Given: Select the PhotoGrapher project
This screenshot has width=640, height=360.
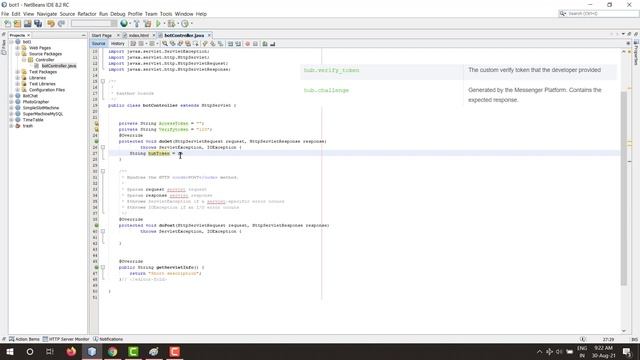Looking at the screenshot, I should 36,102.
